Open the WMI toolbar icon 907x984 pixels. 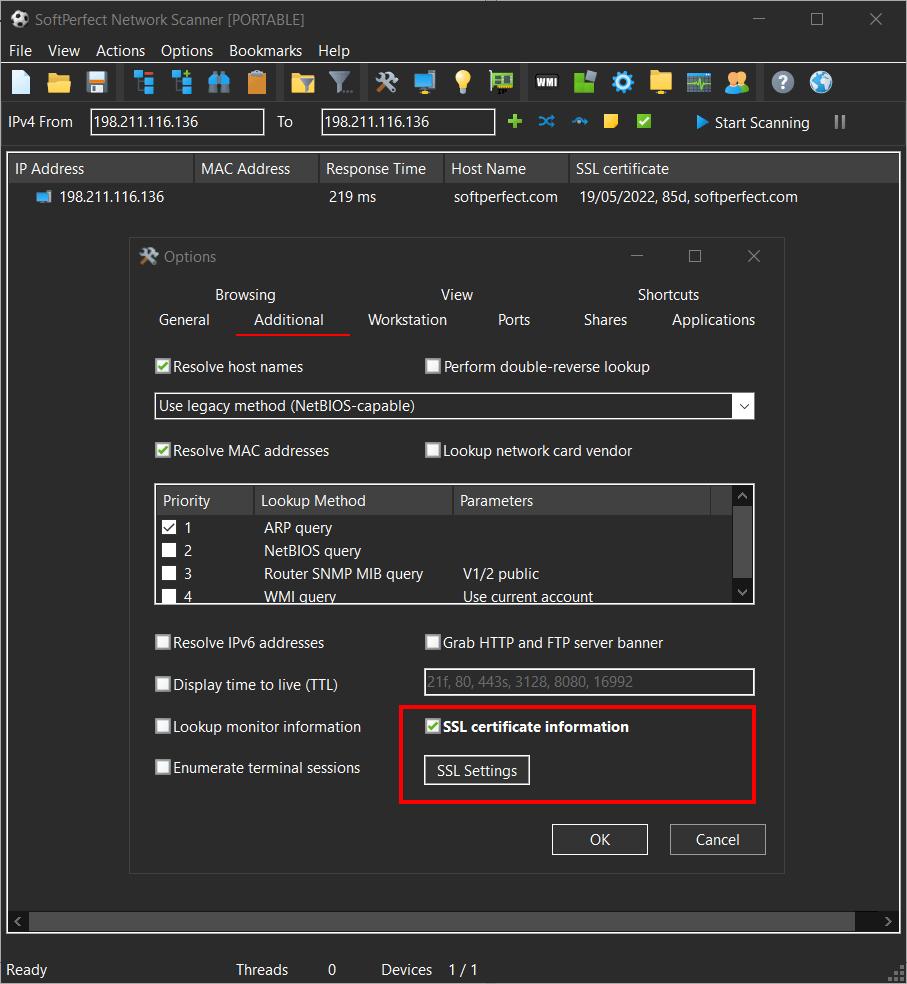[547, 82]
